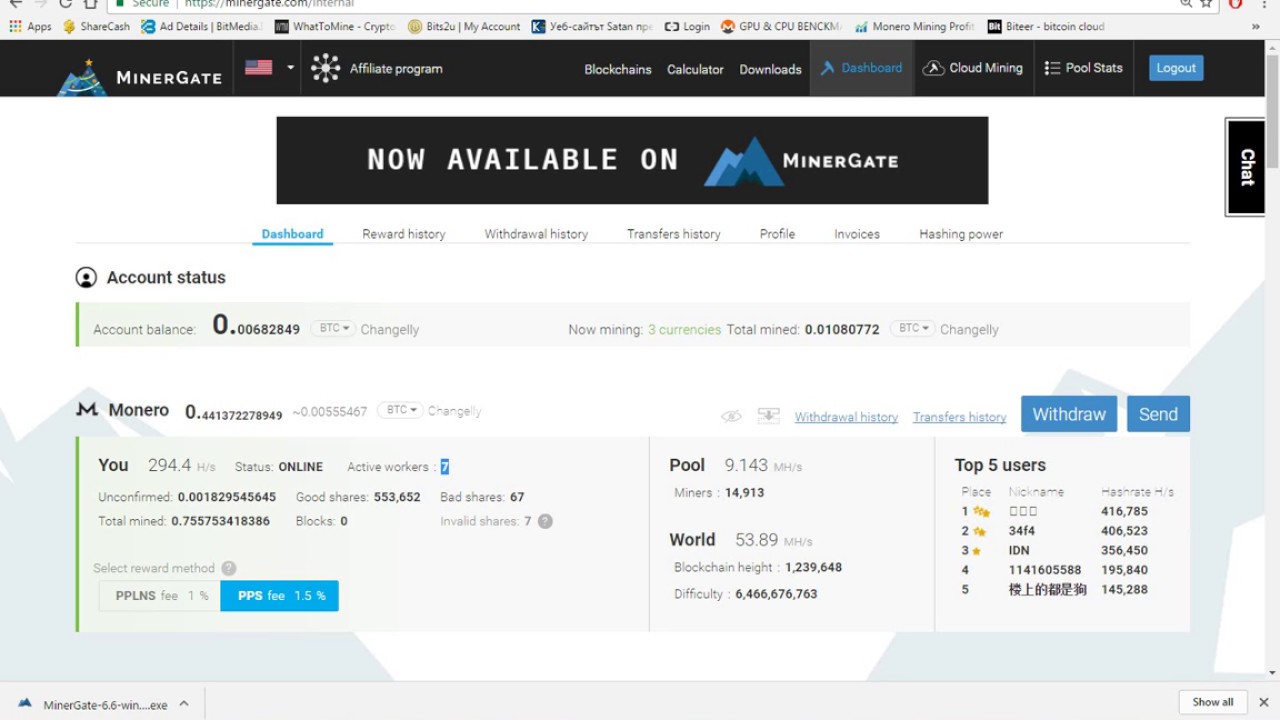Open the Chat side panel
1280x720 pixels.
pos(1246,167)
